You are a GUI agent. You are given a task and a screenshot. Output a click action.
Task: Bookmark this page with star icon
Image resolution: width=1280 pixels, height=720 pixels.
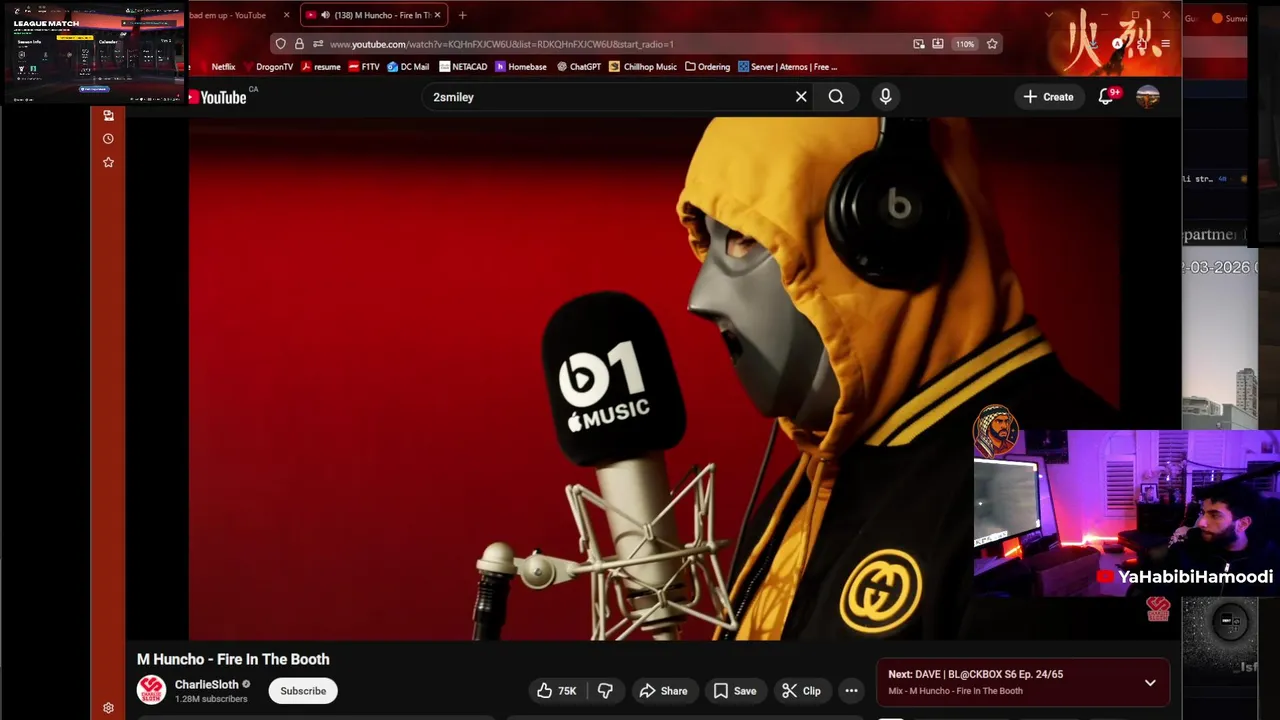point(992,44)
